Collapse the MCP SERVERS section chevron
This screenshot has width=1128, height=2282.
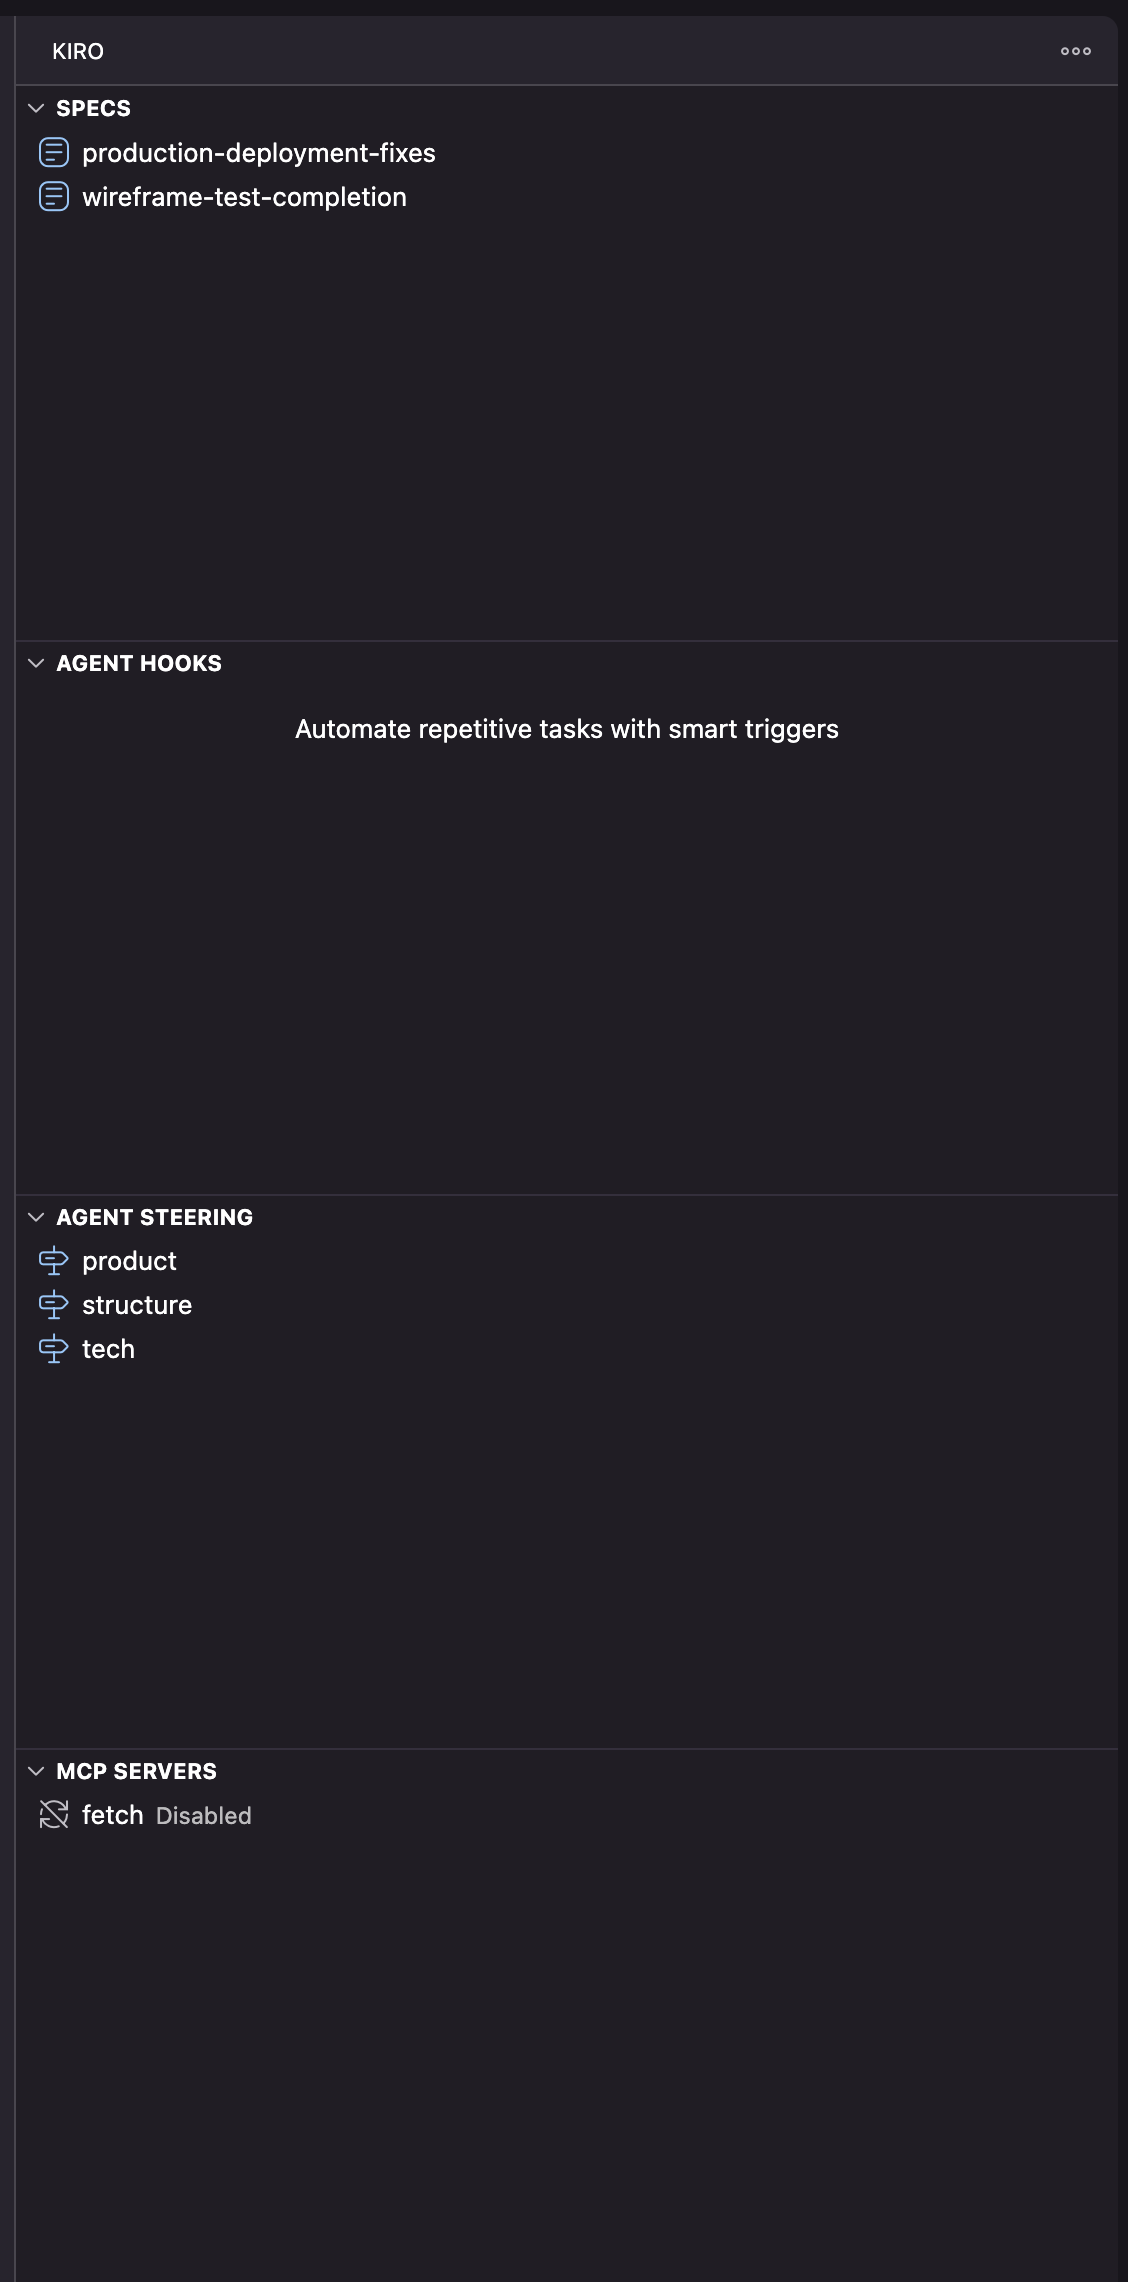(36, 1771)
